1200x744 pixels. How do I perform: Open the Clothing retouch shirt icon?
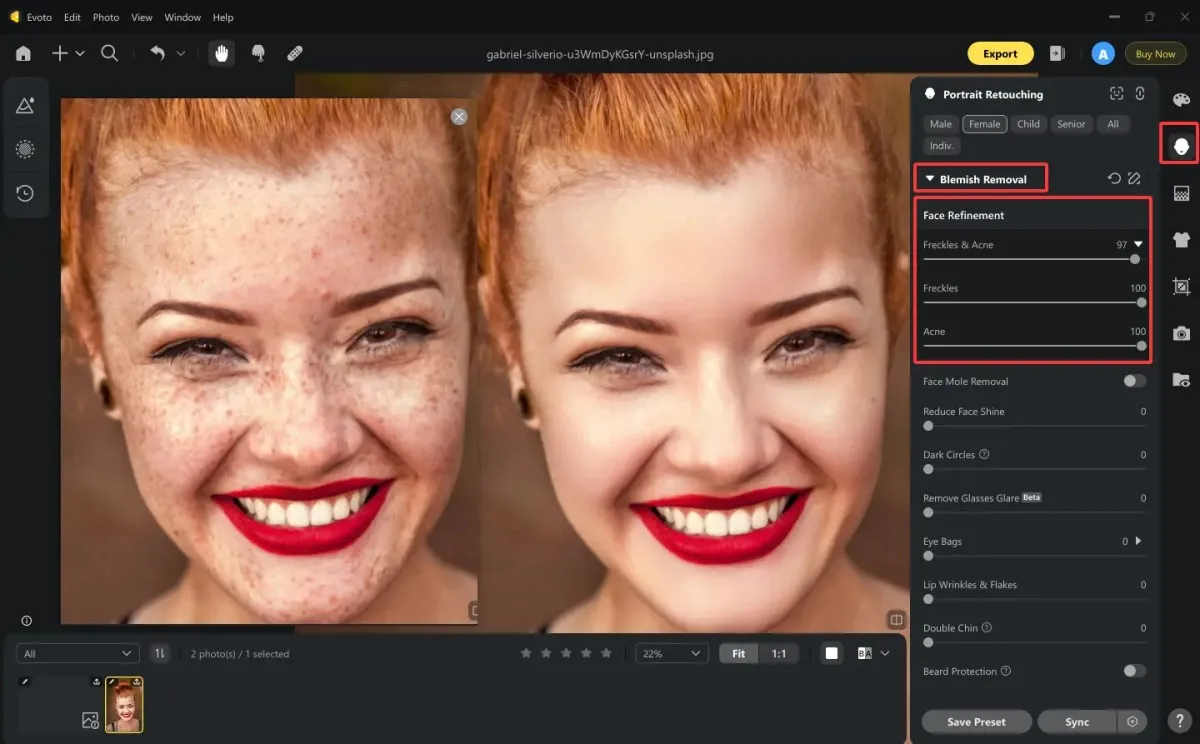coord(1181,239)
